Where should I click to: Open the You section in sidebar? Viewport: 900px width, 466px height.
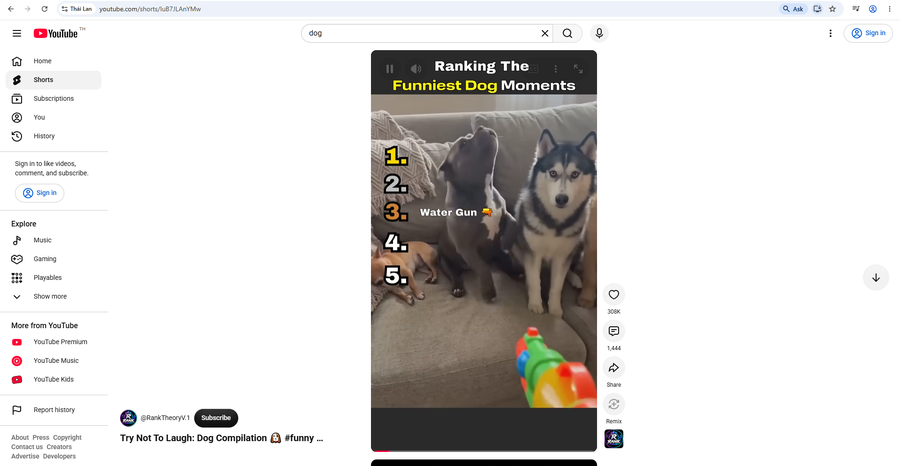[x=53, y=117]
